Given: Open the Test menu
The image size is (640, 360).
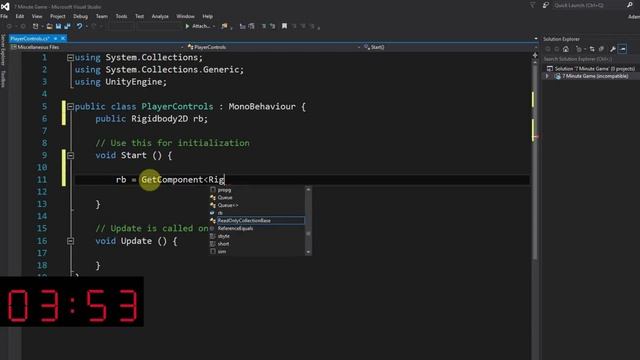Looking at the screenshot, I should (x=140, y=16).
